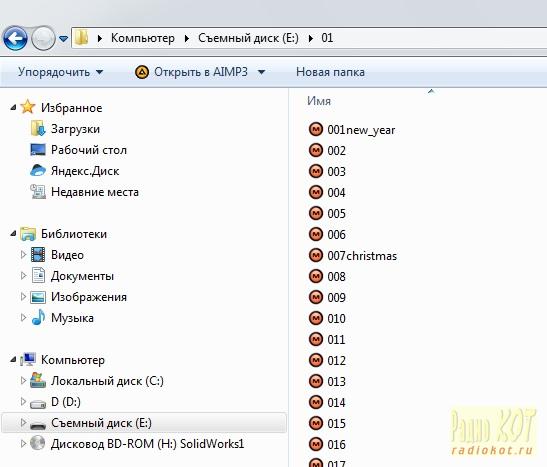Click the Новая папка button

click(x=330, y=72)
